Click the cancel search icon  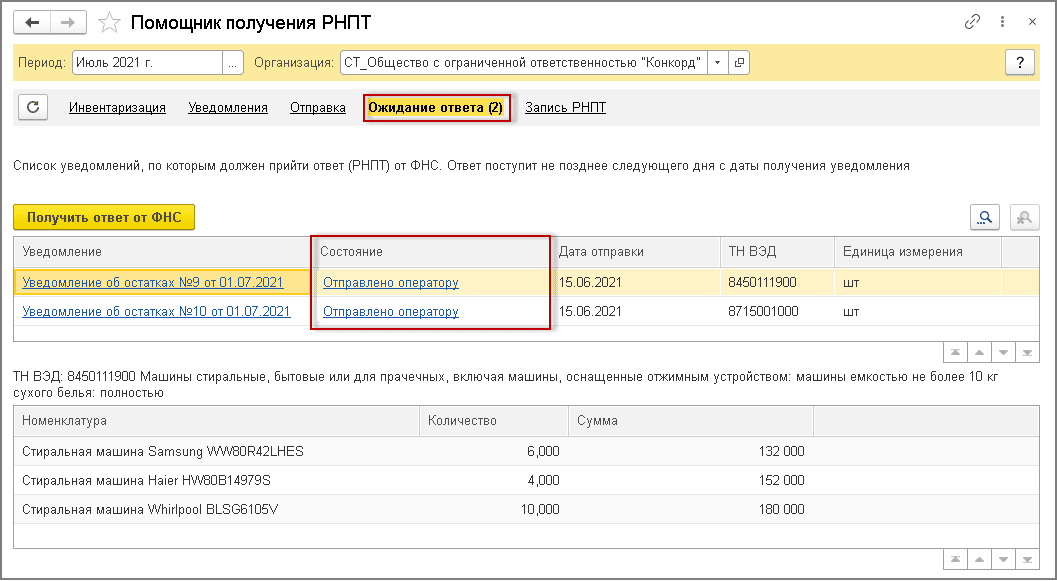(1022, 218)
